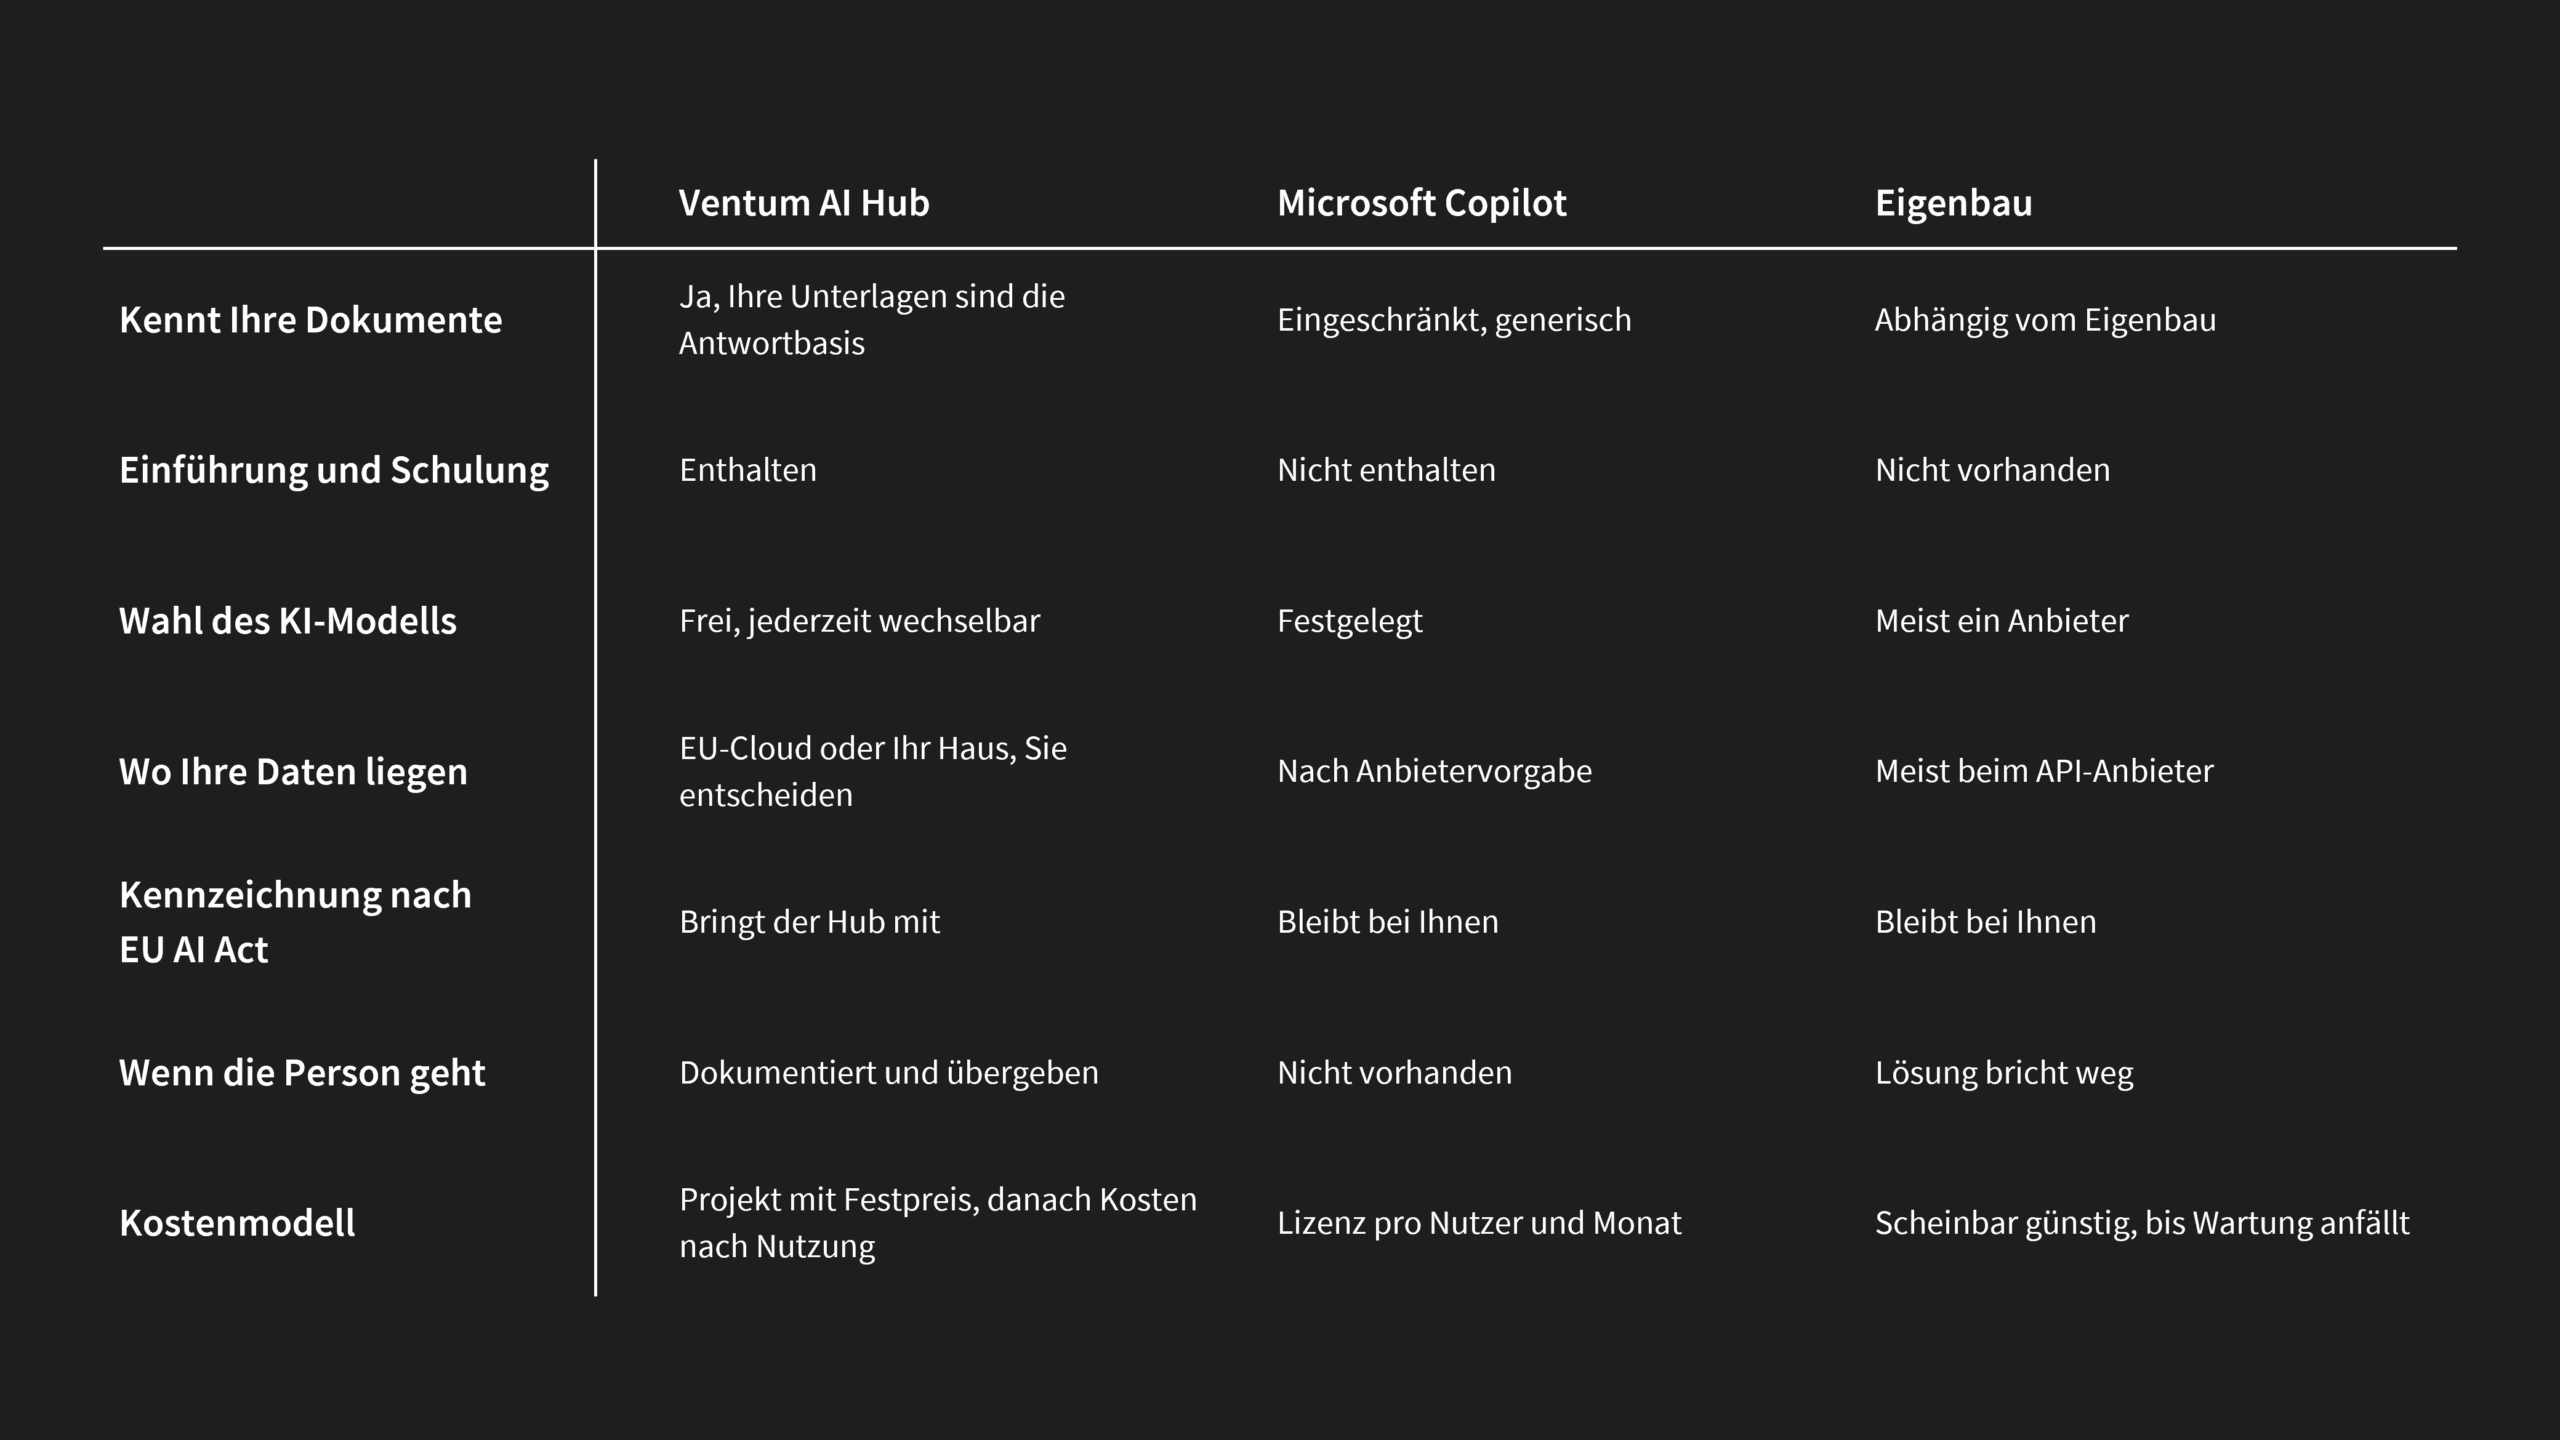Viewport: 2560px width, 1440px height.
Task: Click the Kennt Ihre Dokumente row label
Action: click(x=310, y=320)
